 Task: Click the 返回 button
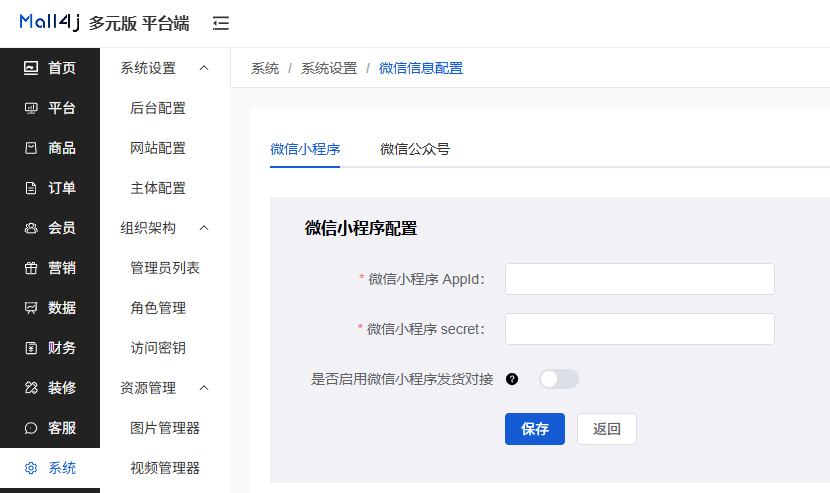(607, 429)
